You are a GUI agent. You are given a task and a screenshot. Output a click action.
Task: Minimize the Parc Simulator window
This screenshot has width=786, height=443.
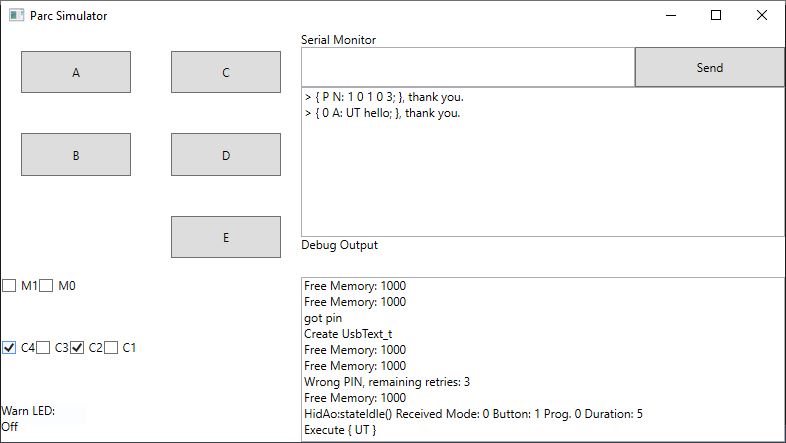[x=671, y=16]
